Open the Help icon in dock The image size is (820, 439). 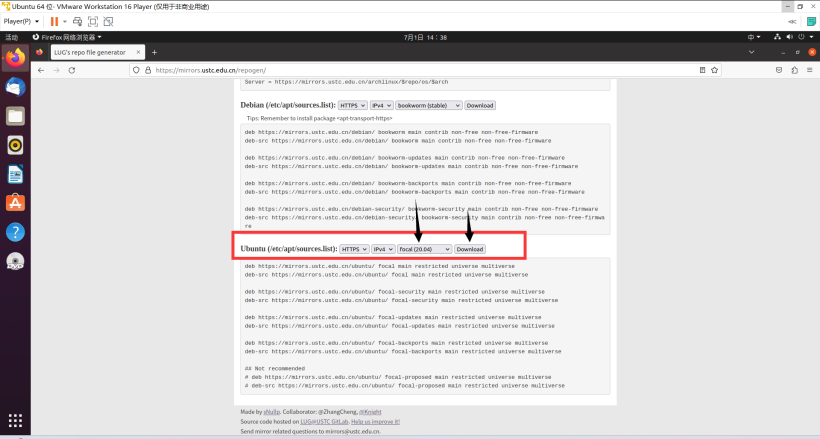coord(15,232)
